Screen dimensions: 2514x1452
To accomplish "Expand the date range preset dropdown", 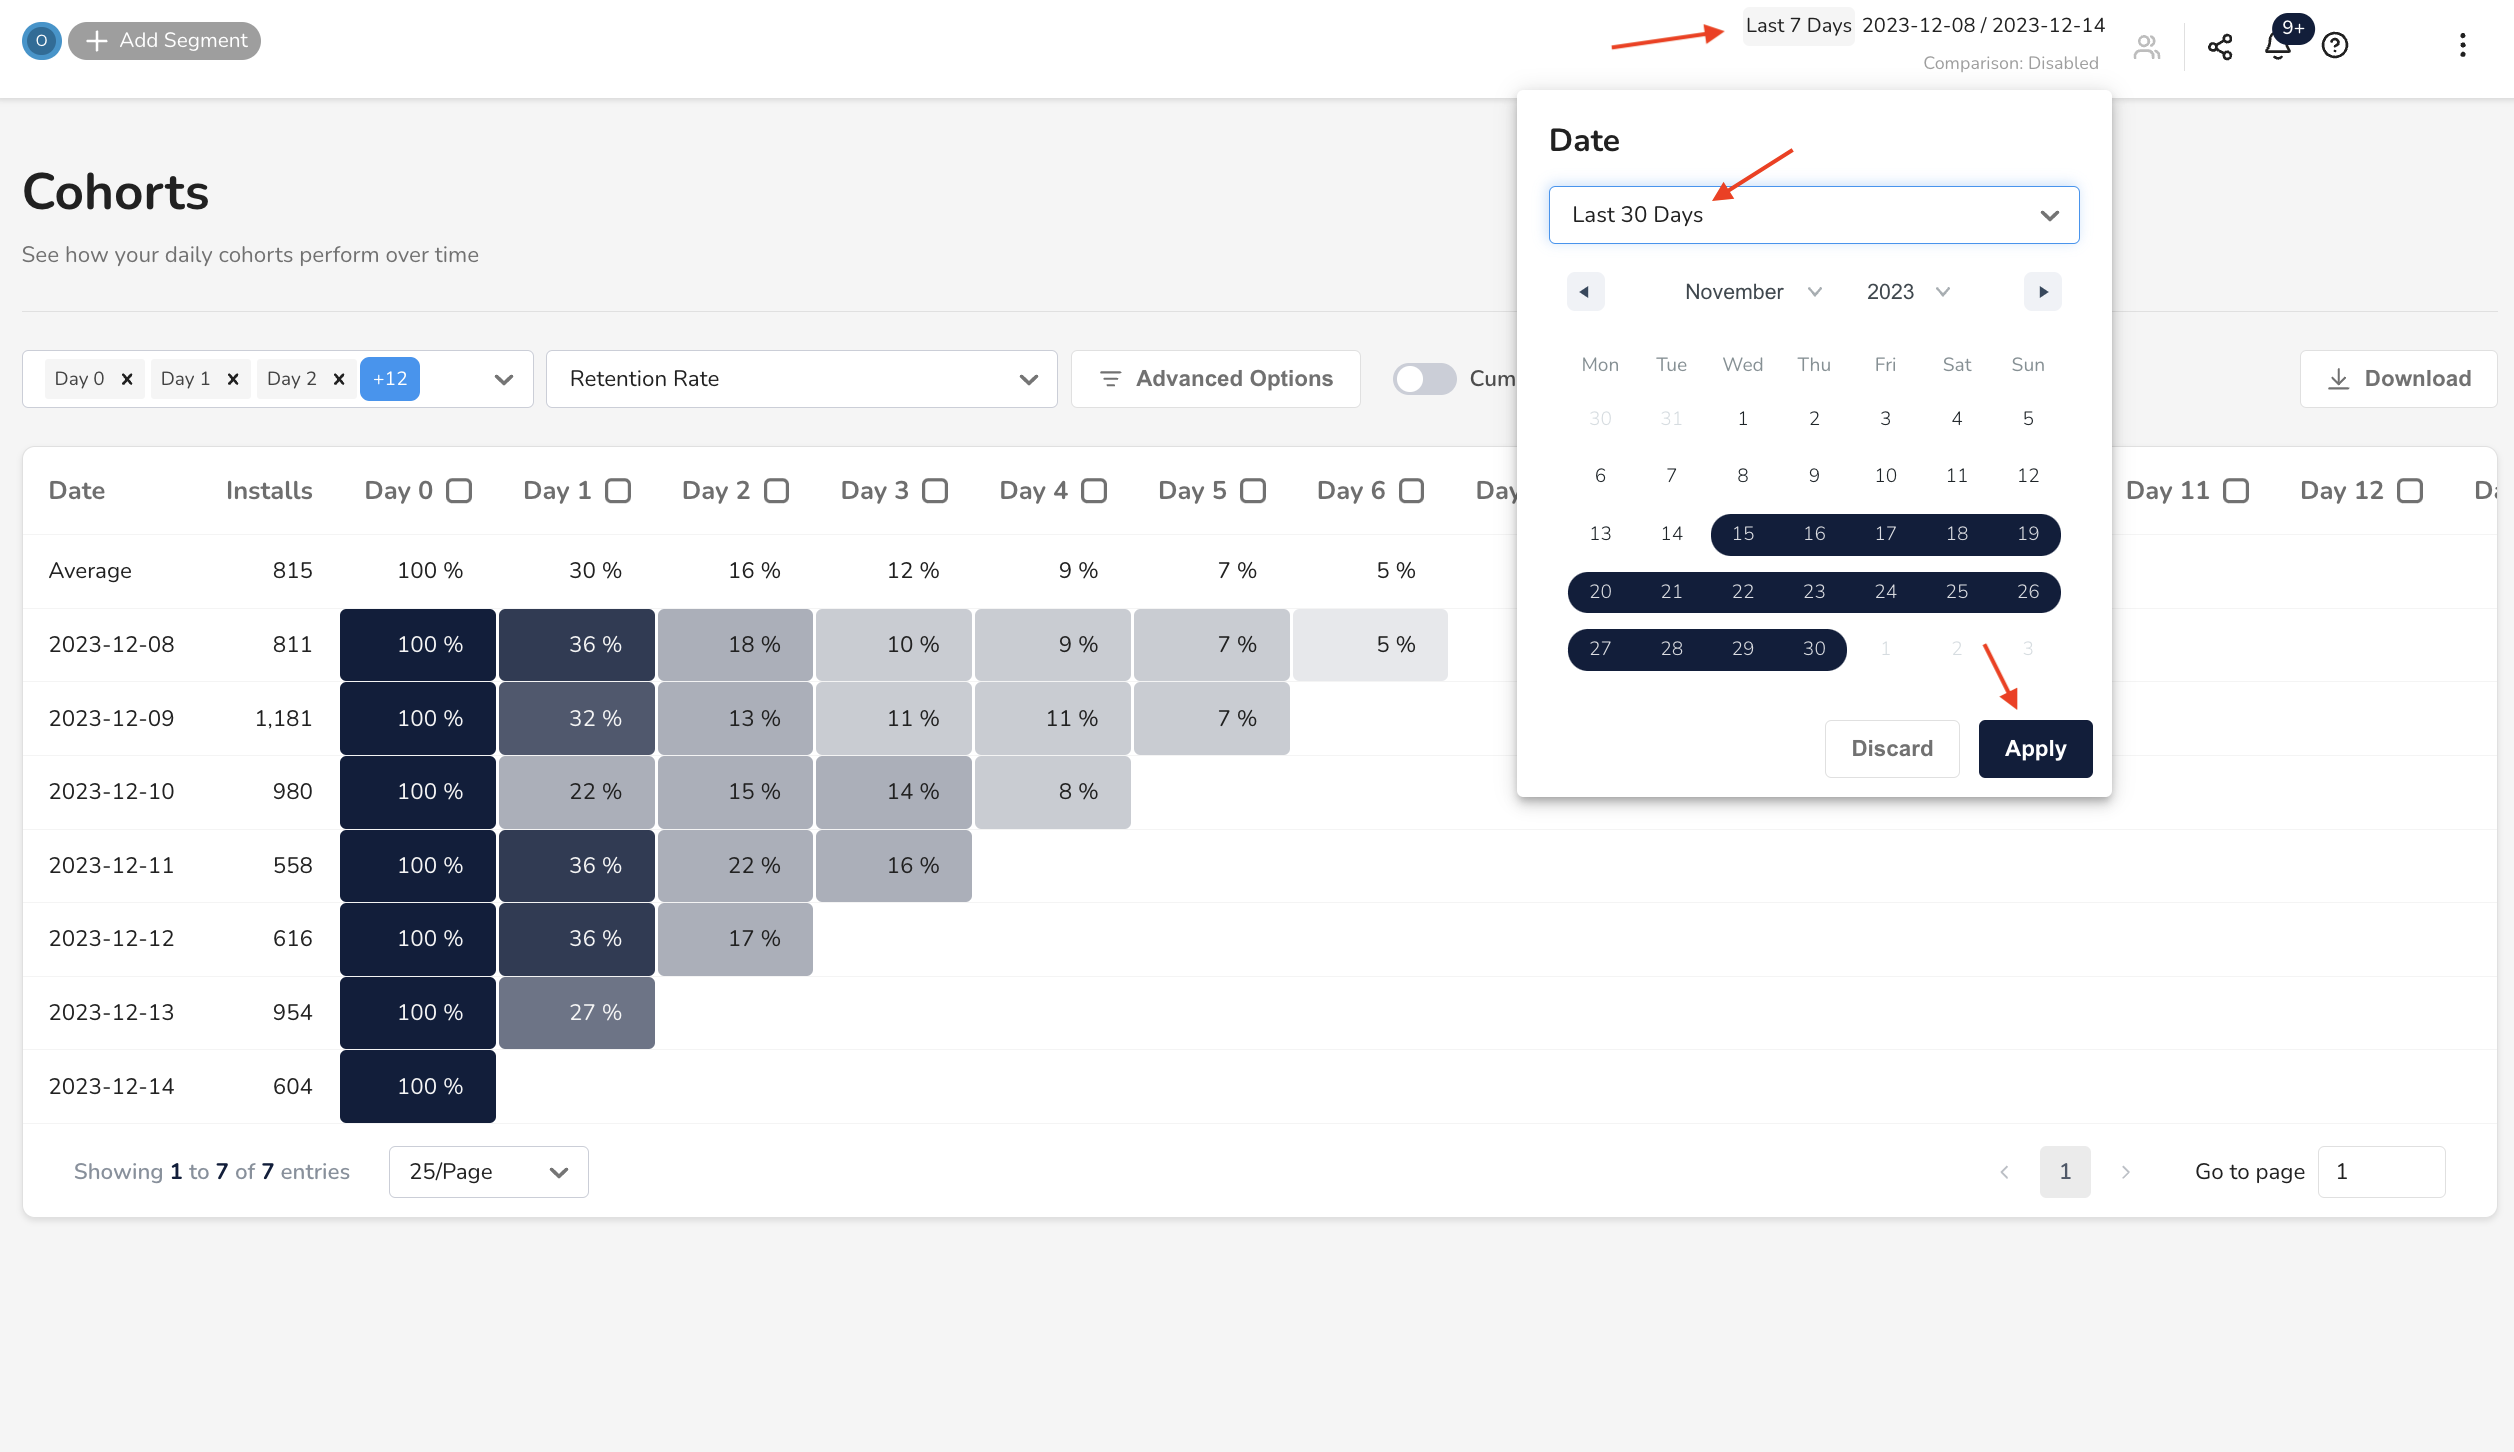I will pyautogui.click(x=1812, y=213).
